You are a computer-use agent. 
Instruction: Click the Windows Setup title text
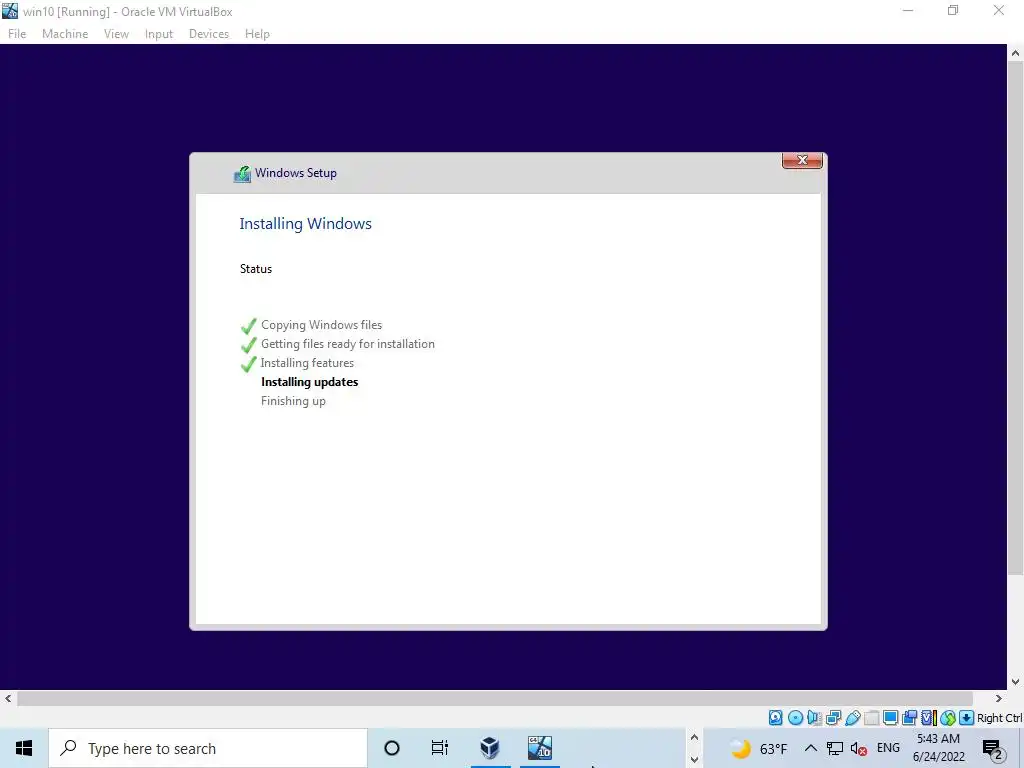[x=296, y=173]
